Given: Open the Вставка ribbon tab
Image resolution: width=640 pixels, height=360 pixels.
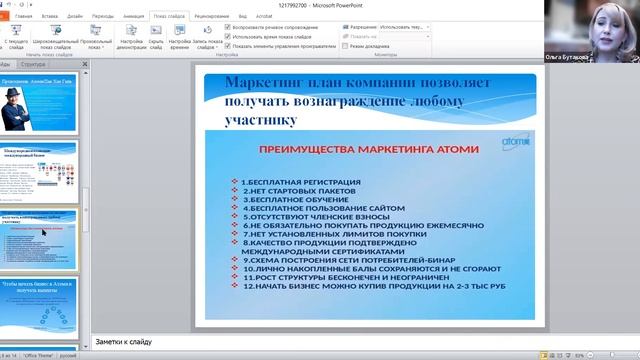Looking at the screenshot, I should (x=50, y=16).
